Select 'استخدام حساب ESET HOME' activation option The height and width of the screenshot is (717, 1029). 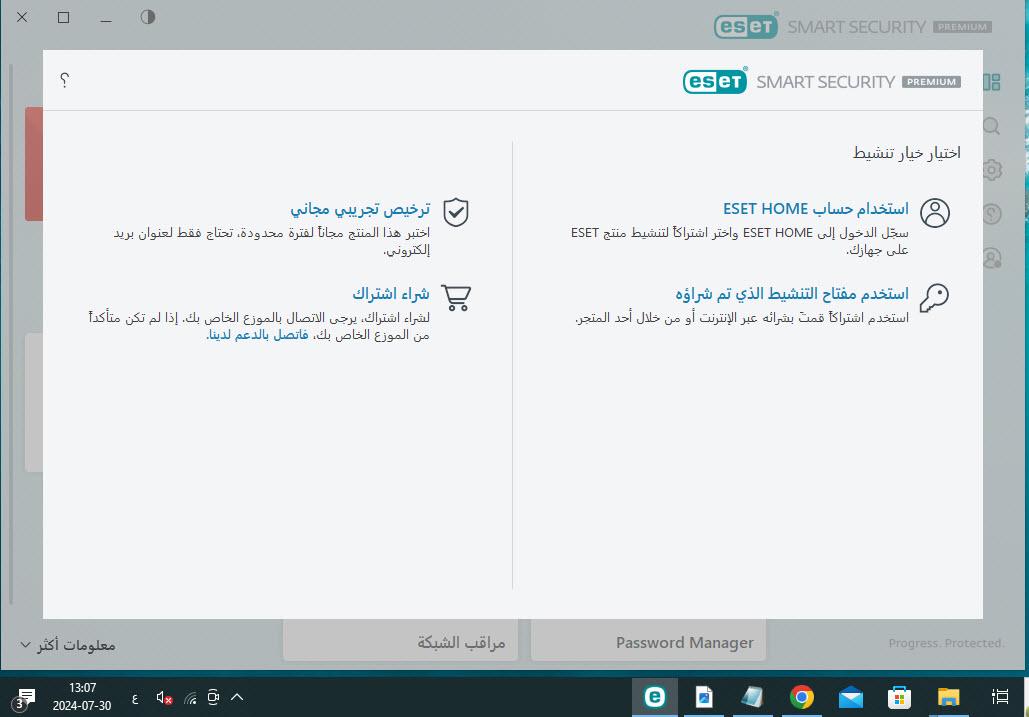pyautogui.click(x=816, y=209)
